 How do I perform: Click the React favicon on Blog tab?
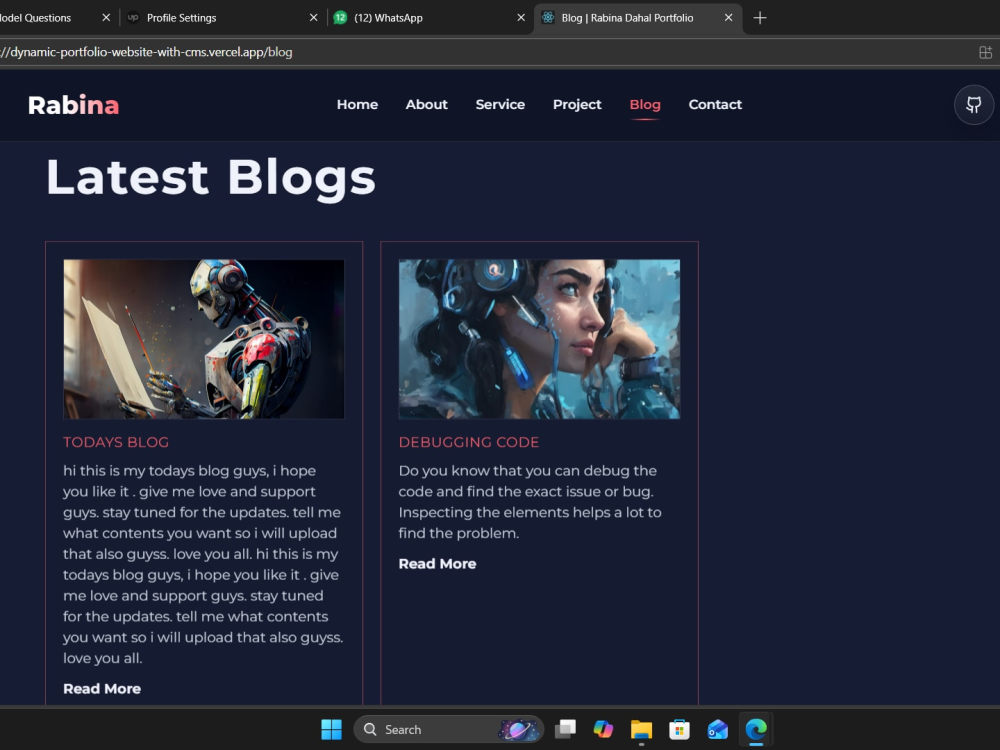point(548,18)
